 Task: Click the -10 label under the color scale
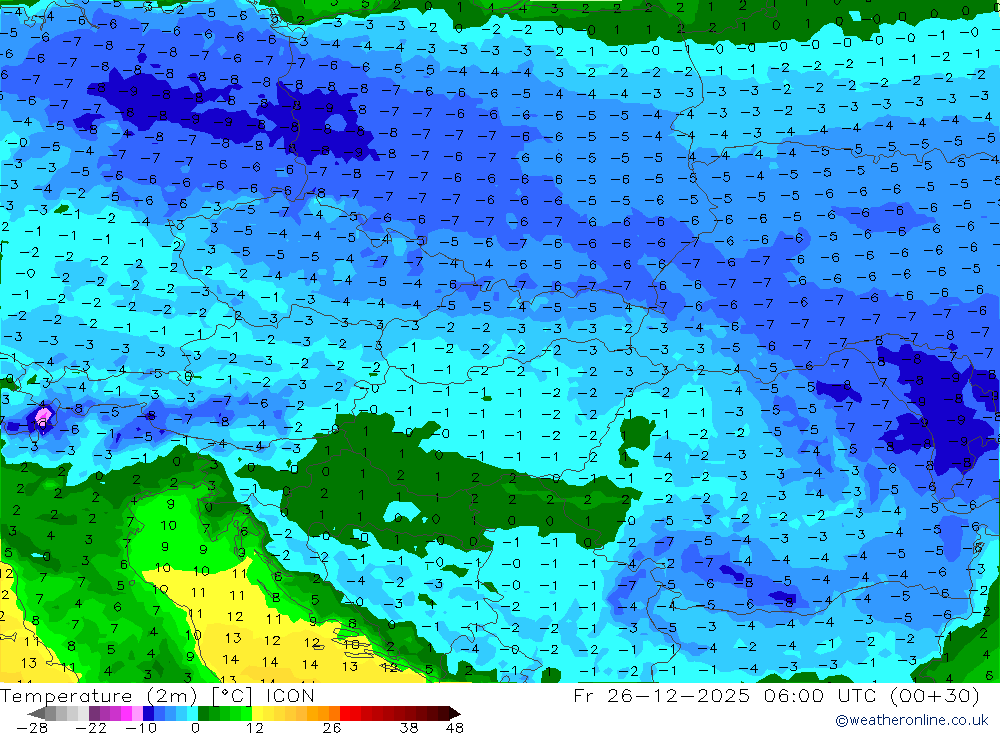[x=140, y=728]
